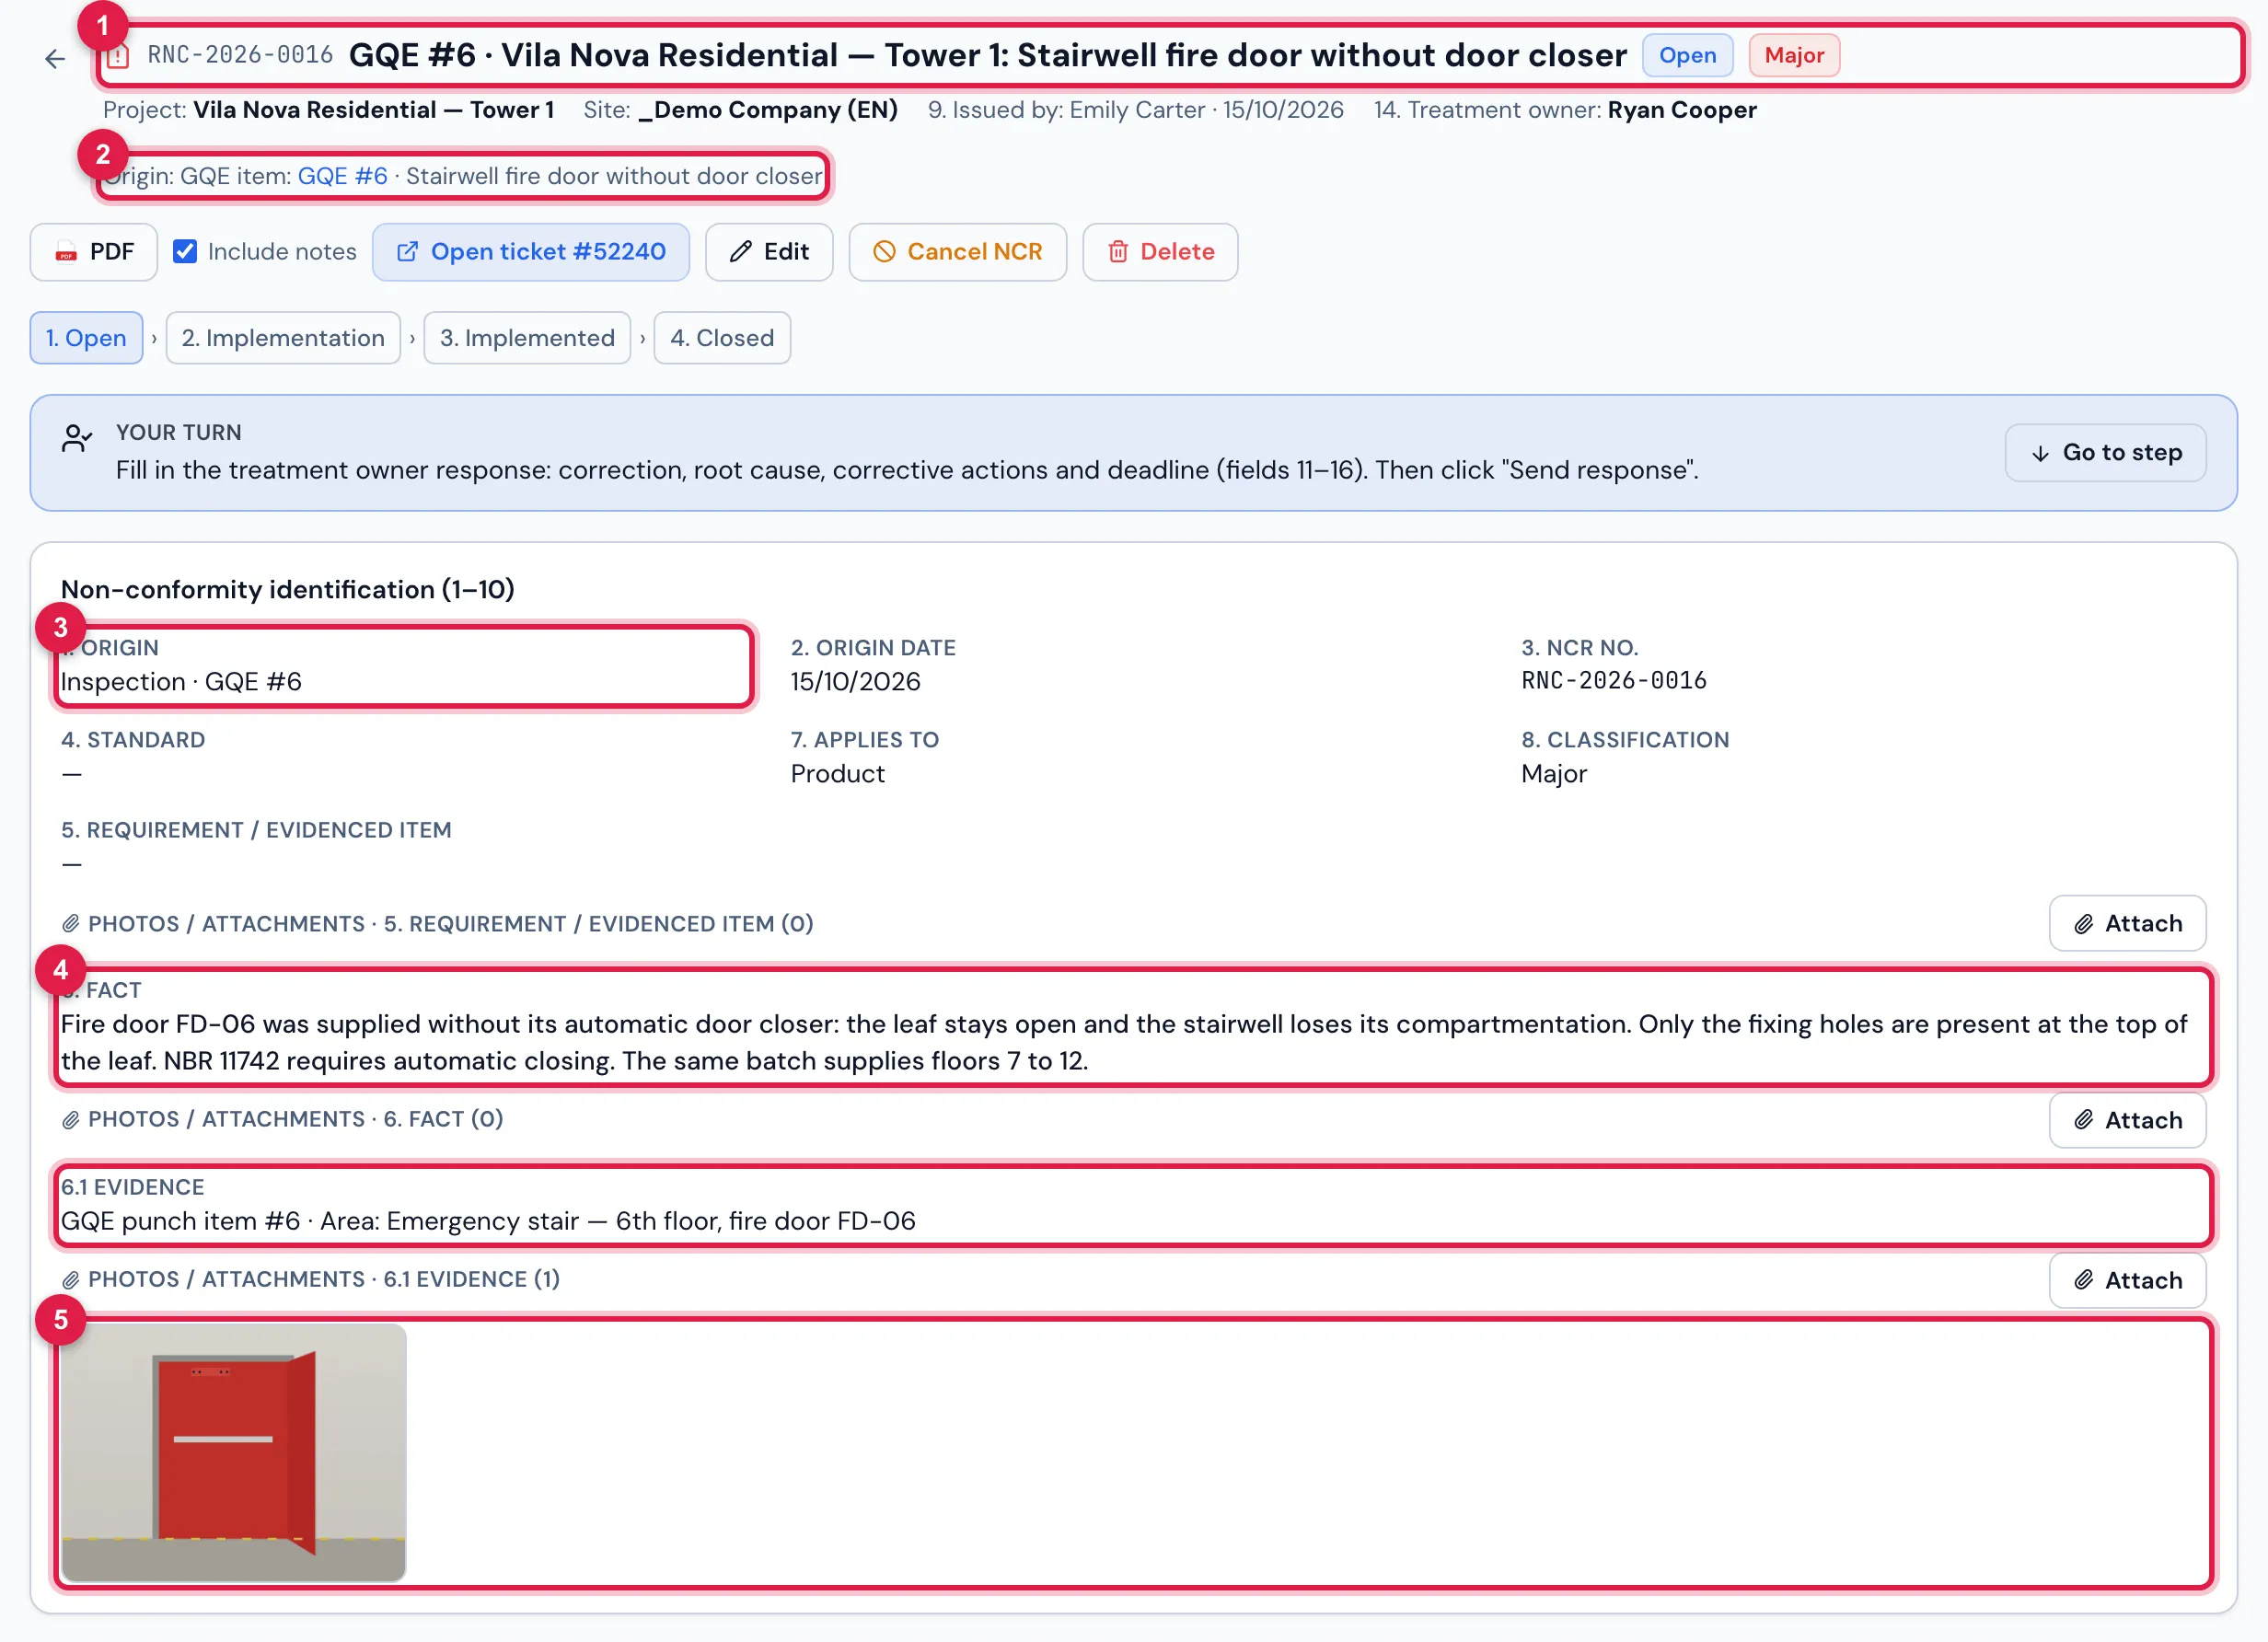Screen dimensions: 2268x1642
Task: Select the 3. Implemented step
Action: (x=527, y=338)
